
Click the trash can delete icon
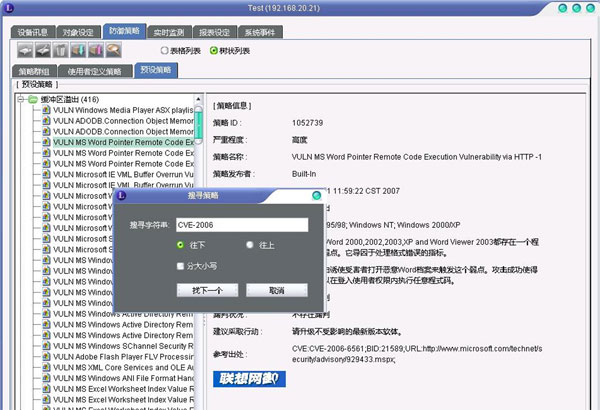click(x=59, y=50)
